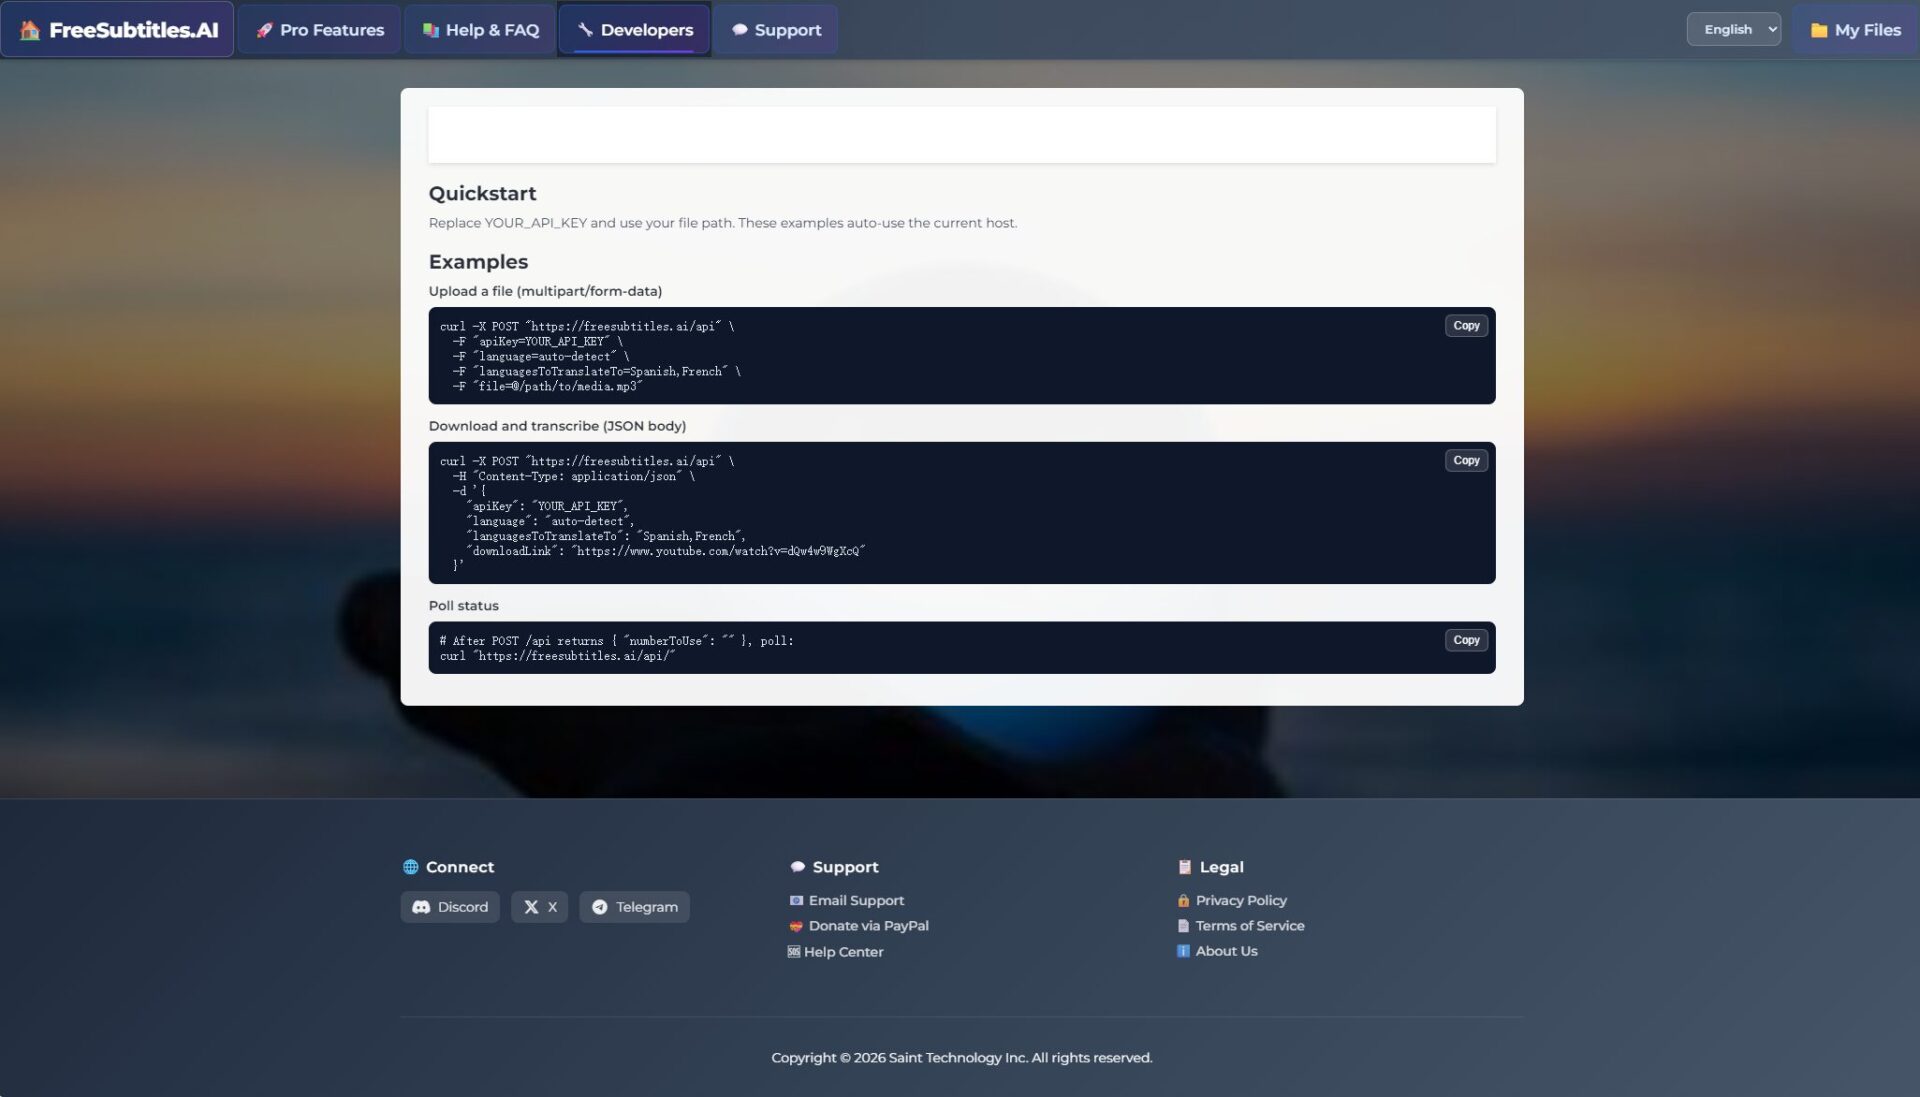
Task: Click the Discord icon button
Action: pyautogui.click(x=450, y=907)
